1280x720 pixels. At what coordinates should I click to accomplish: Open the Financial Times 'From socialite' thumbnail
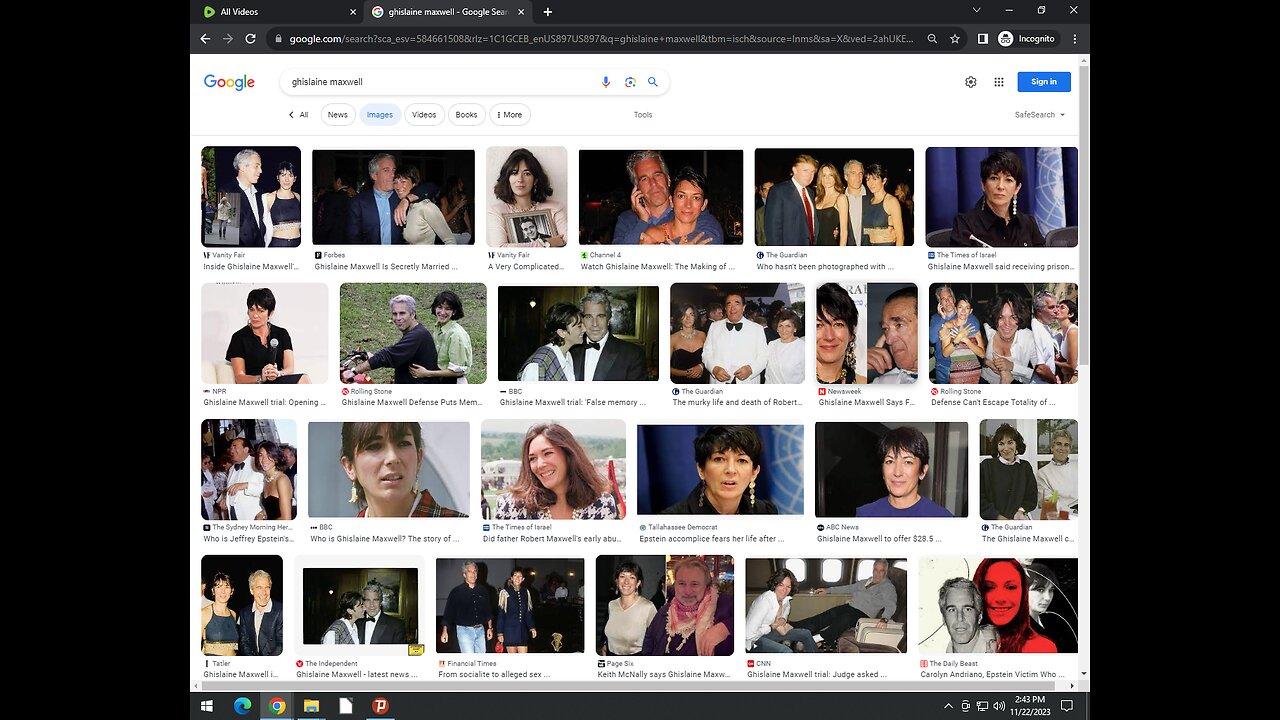[510, 605]
